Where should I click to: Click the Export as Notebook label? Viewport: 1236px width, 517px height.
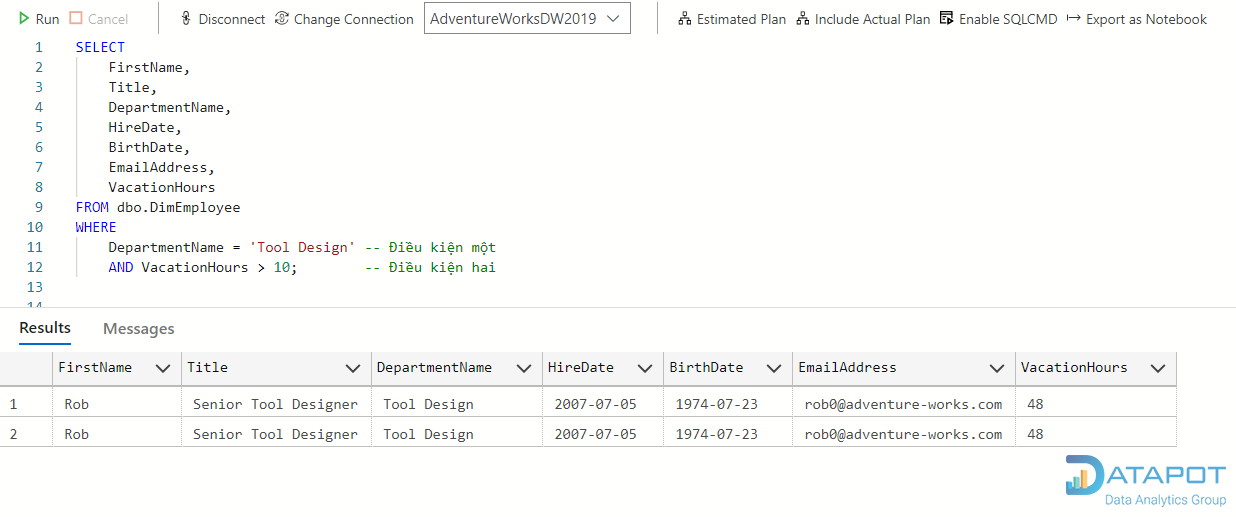pos(1147,19)
